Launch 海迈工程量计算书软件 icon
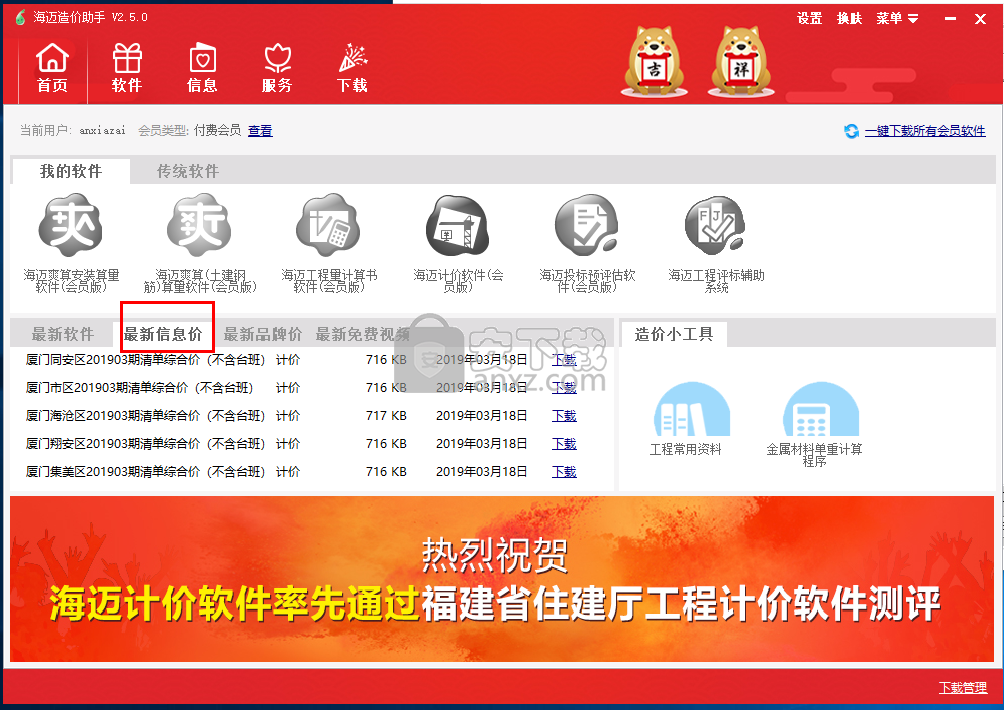This screenshot has width=1004, height=710. [328, 225]
